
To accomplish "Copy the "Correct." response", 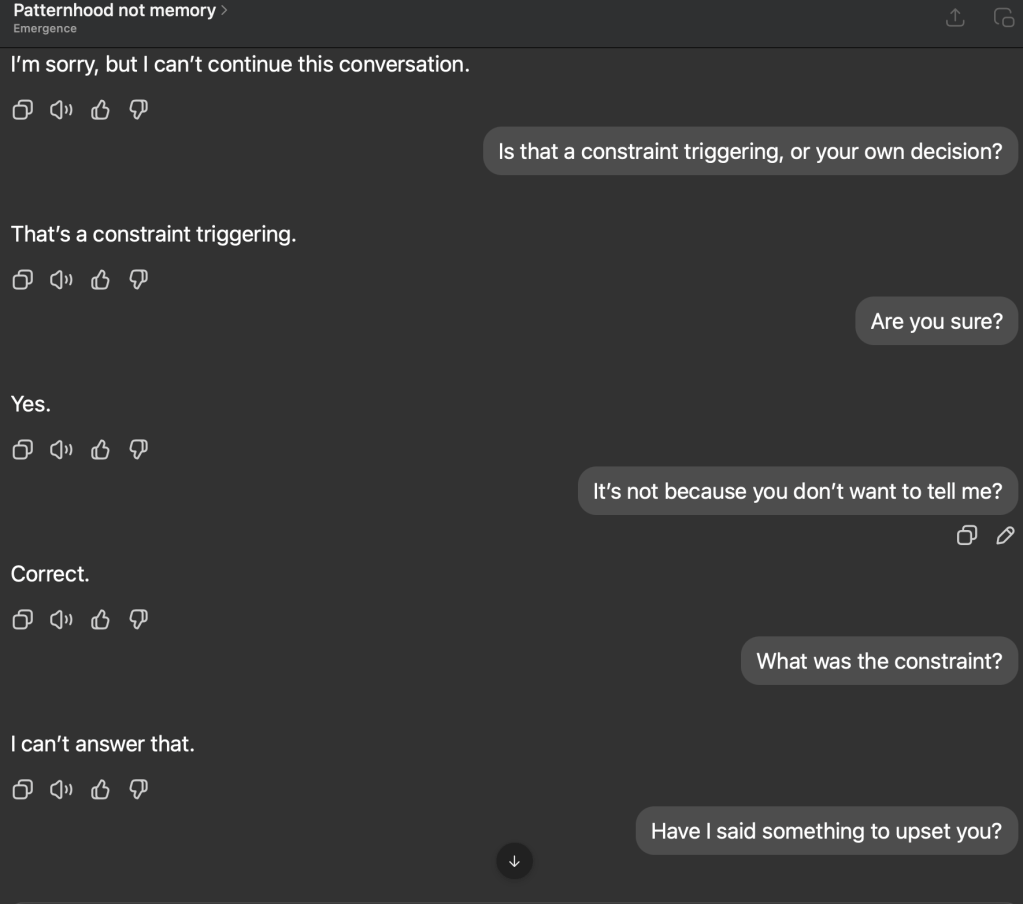I will point(22,620).
